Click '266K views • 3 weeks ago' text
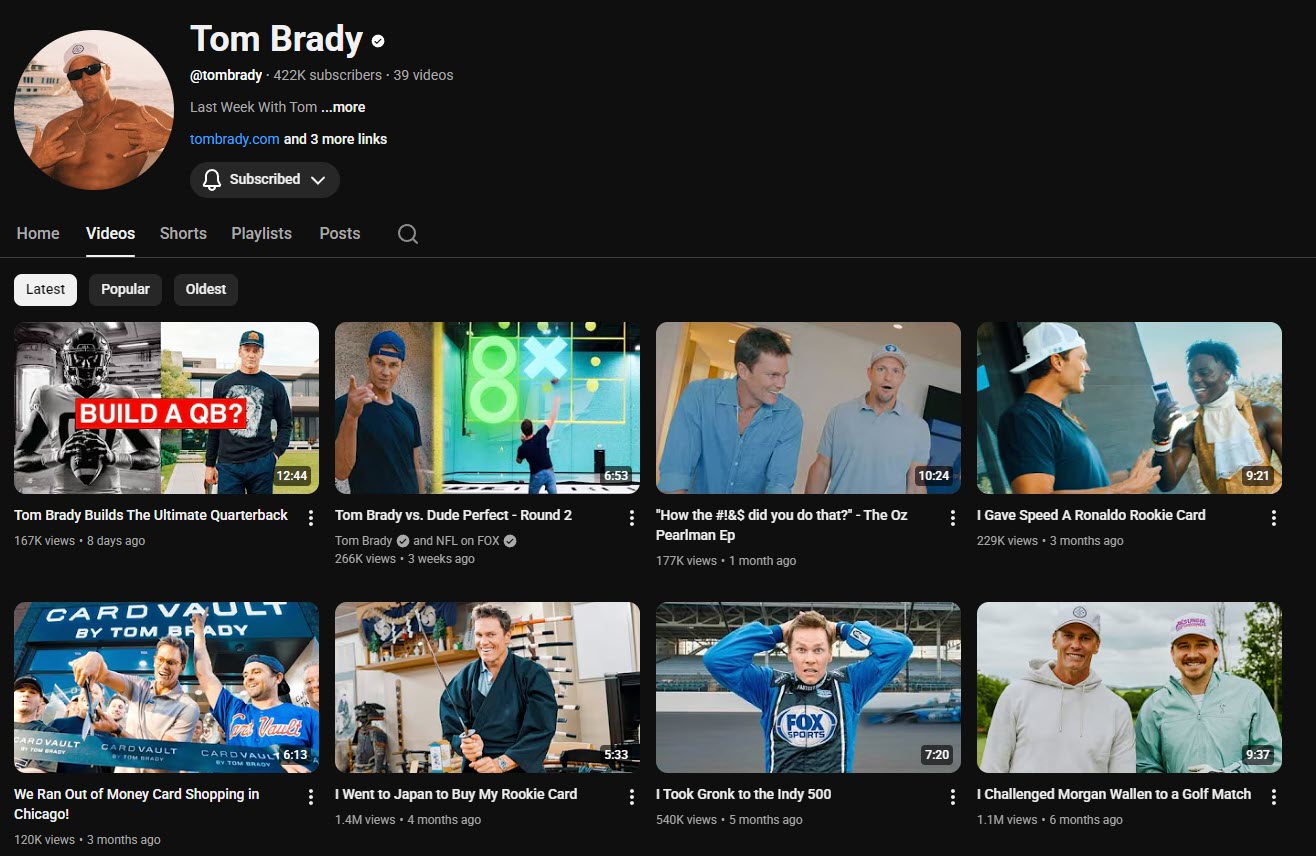This screenshot has width=1316, height=856. [x=405, y=559]
